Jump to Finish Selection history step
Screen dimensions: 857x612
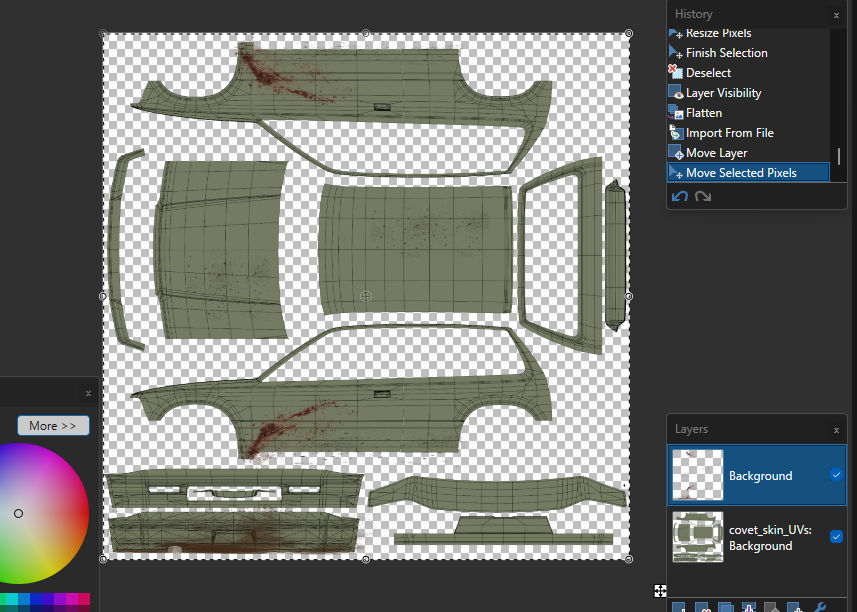[x=748, y=53]
